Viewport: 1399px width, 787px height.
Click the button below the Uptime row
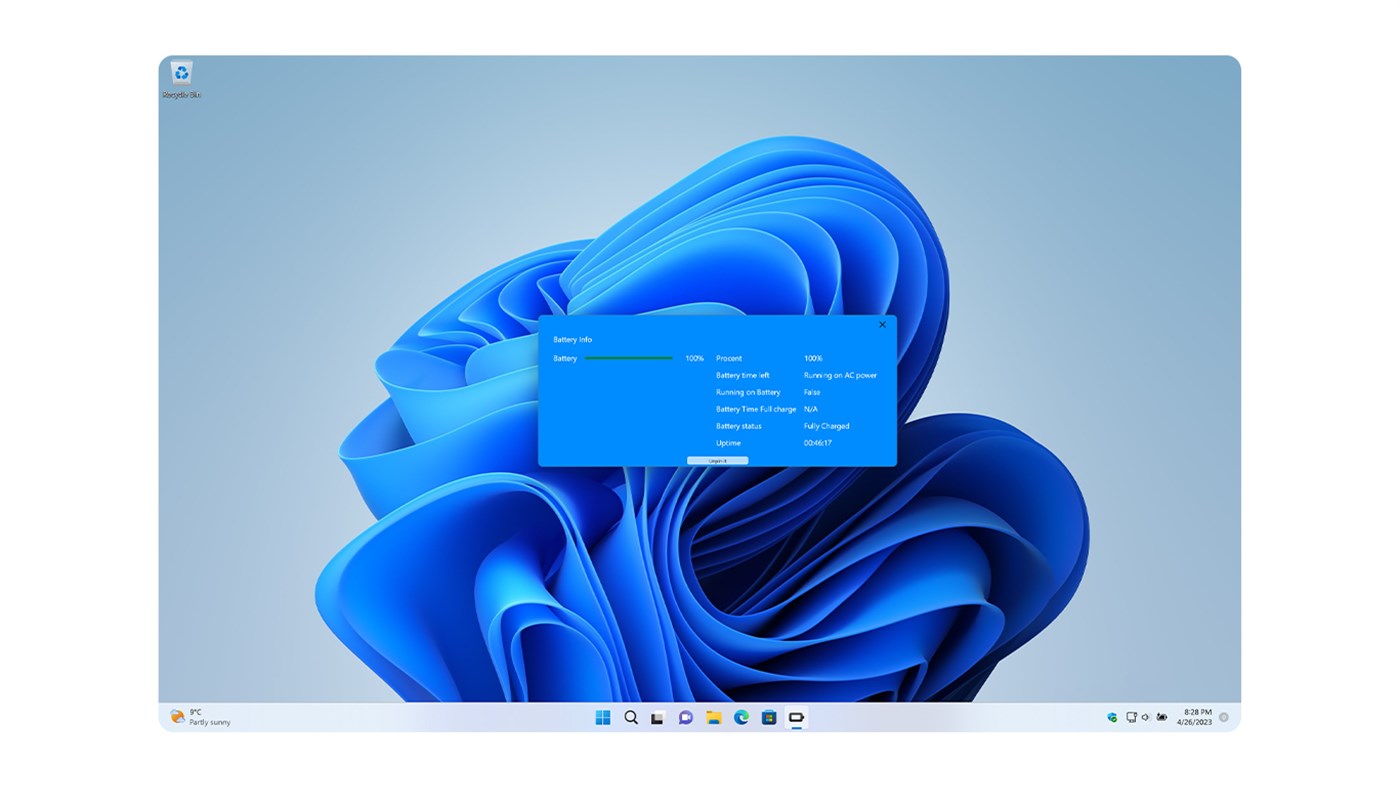coord(717,460)
